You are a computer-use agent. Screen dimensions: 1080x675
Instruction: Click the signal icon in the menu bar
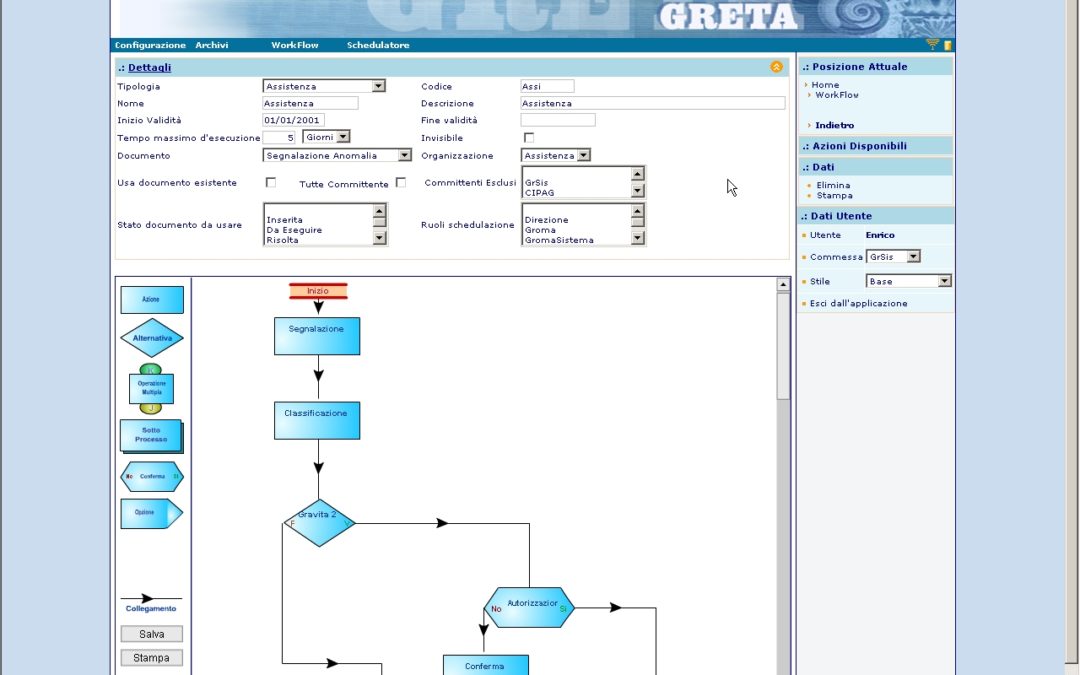[x=933, y=45]
